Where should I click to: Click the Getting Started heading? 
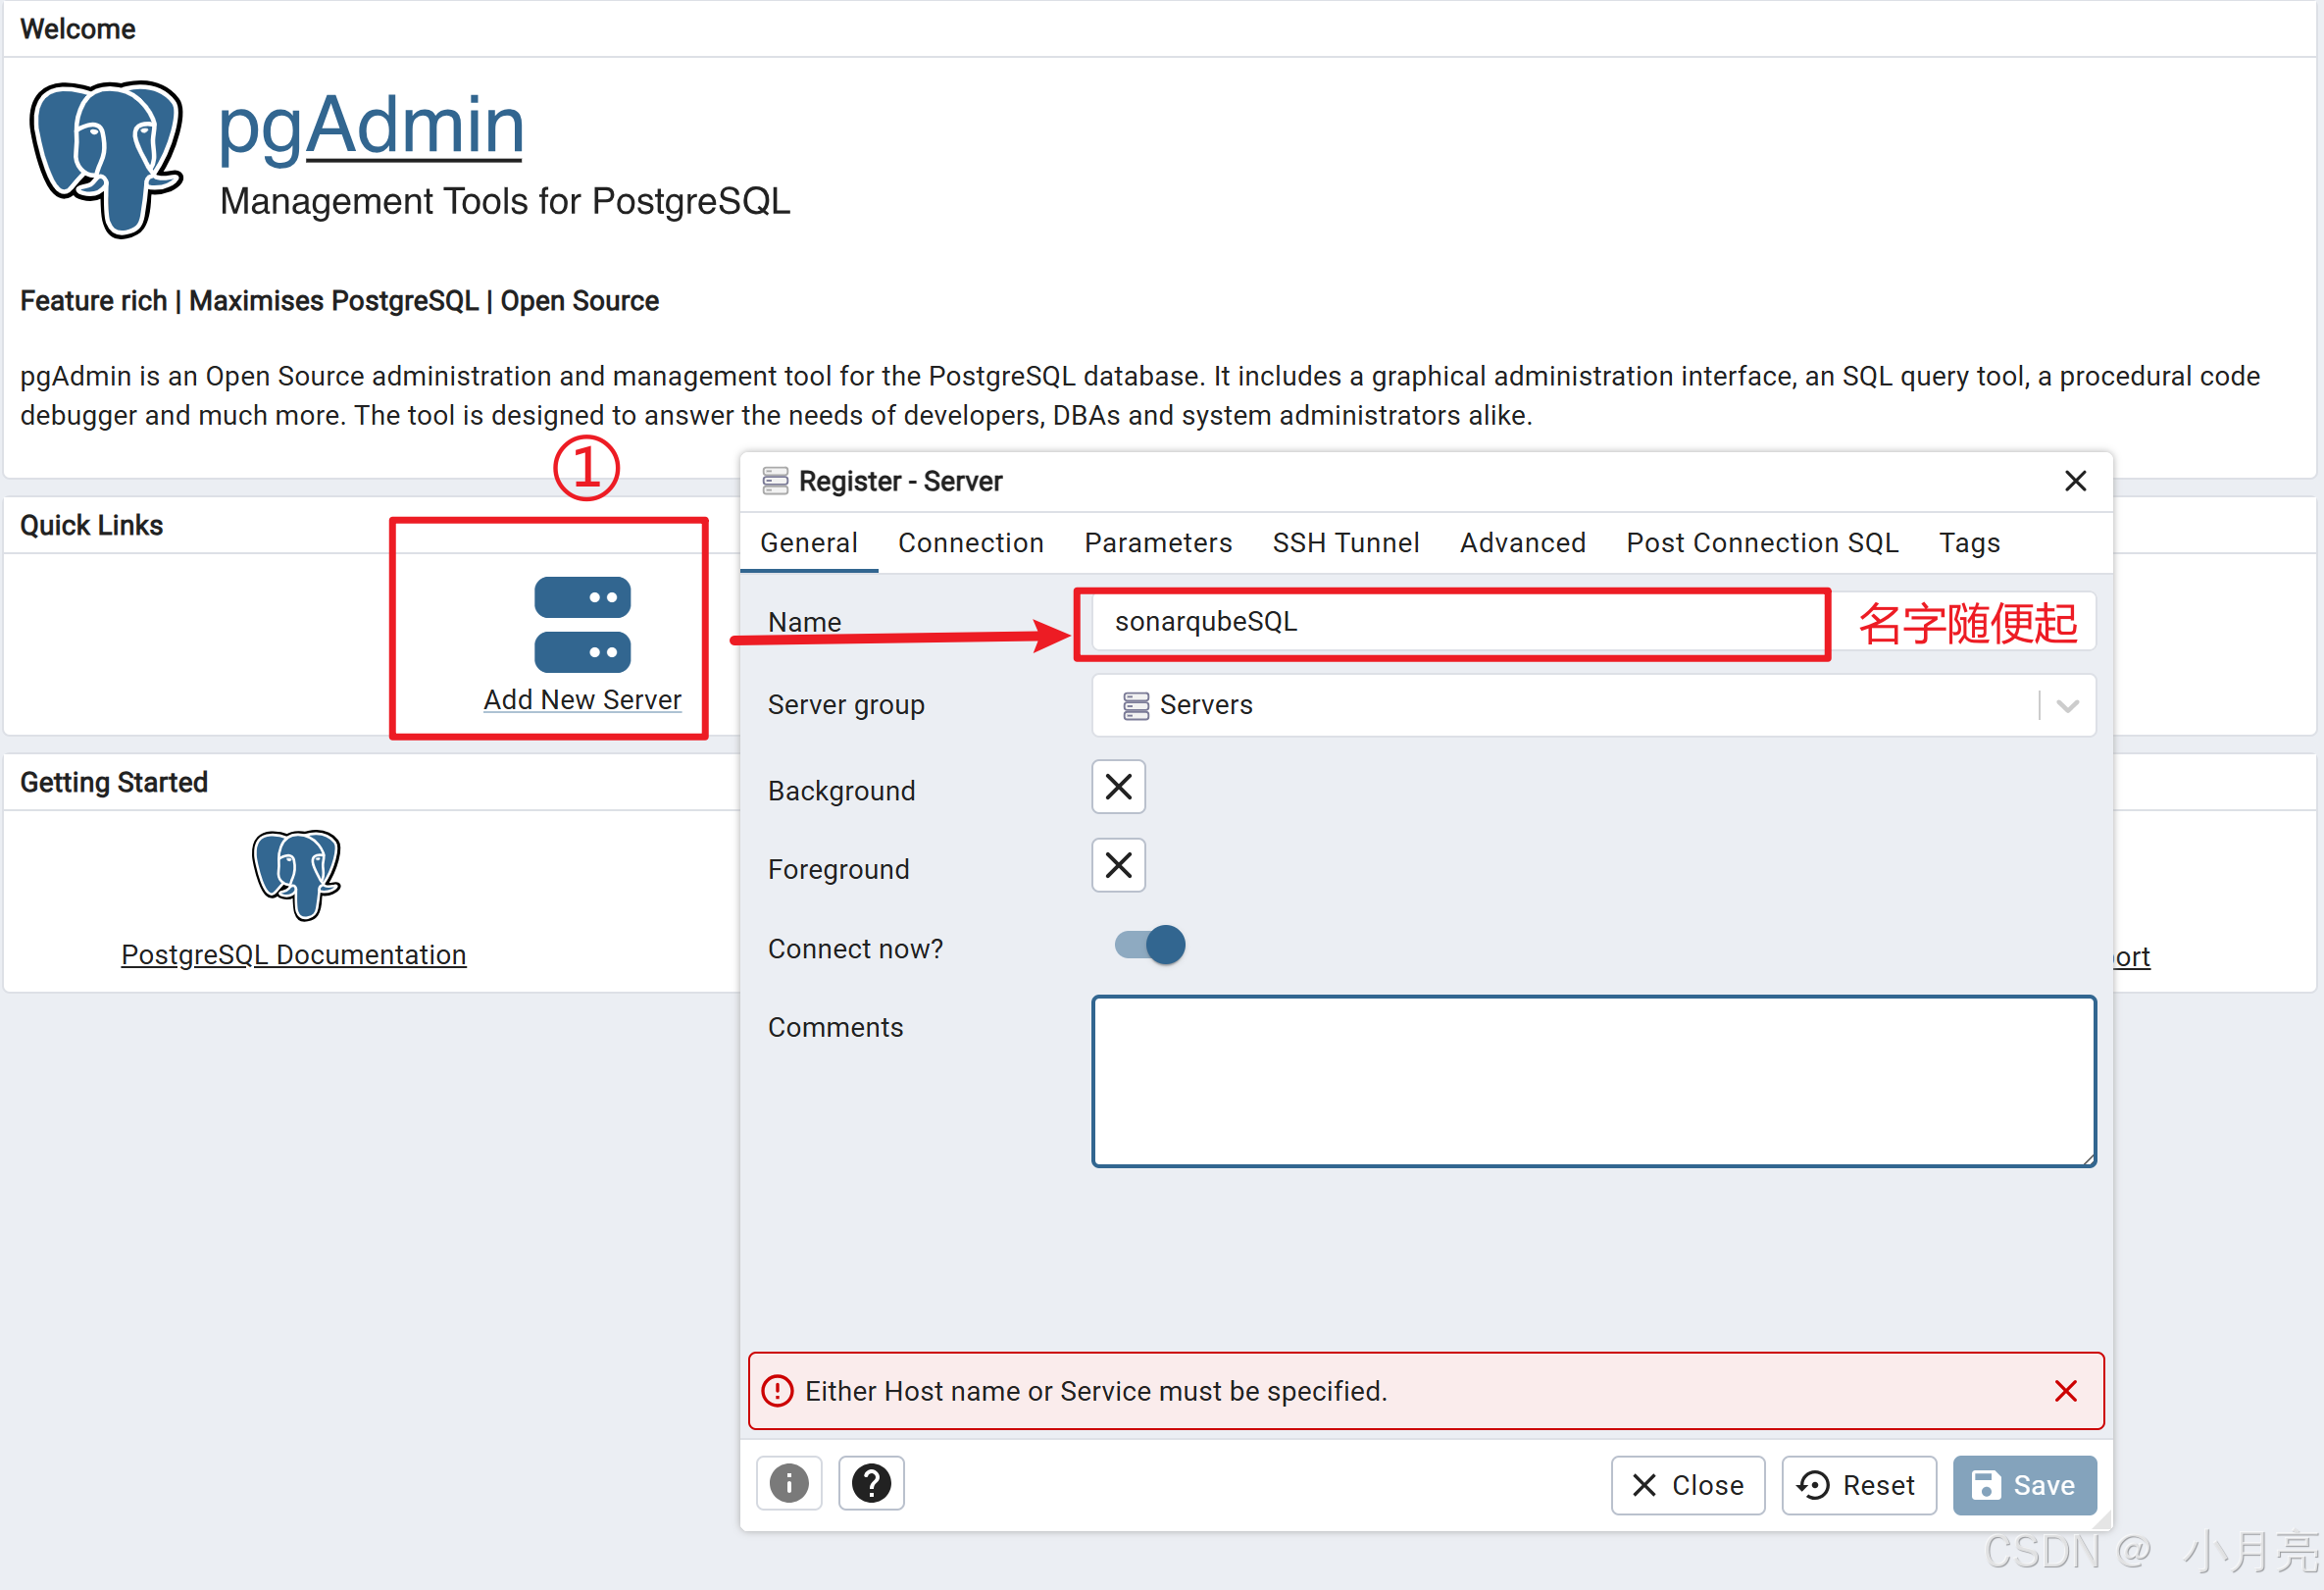click(114, 782)
